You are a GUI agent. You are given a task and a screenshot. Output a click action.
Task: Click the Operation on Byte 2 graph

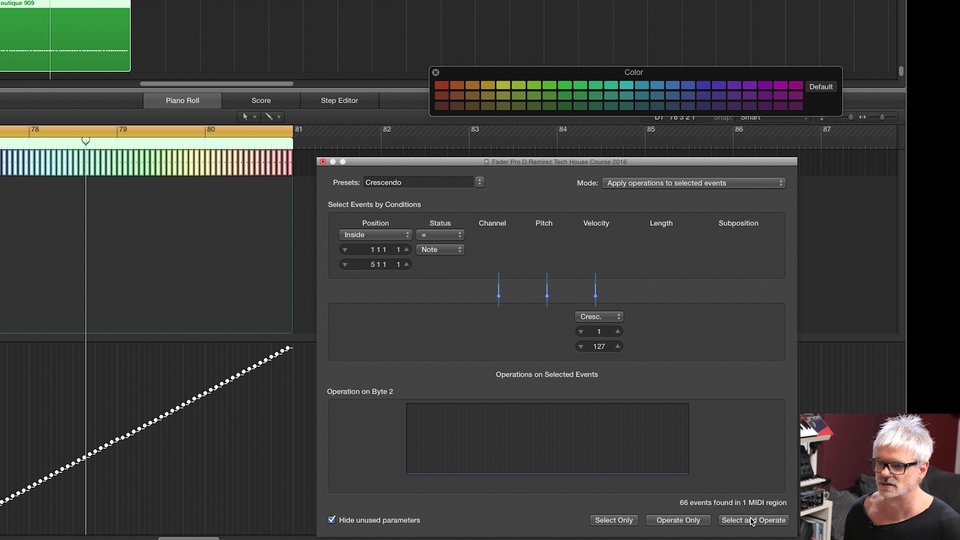[x=547, y=438]
